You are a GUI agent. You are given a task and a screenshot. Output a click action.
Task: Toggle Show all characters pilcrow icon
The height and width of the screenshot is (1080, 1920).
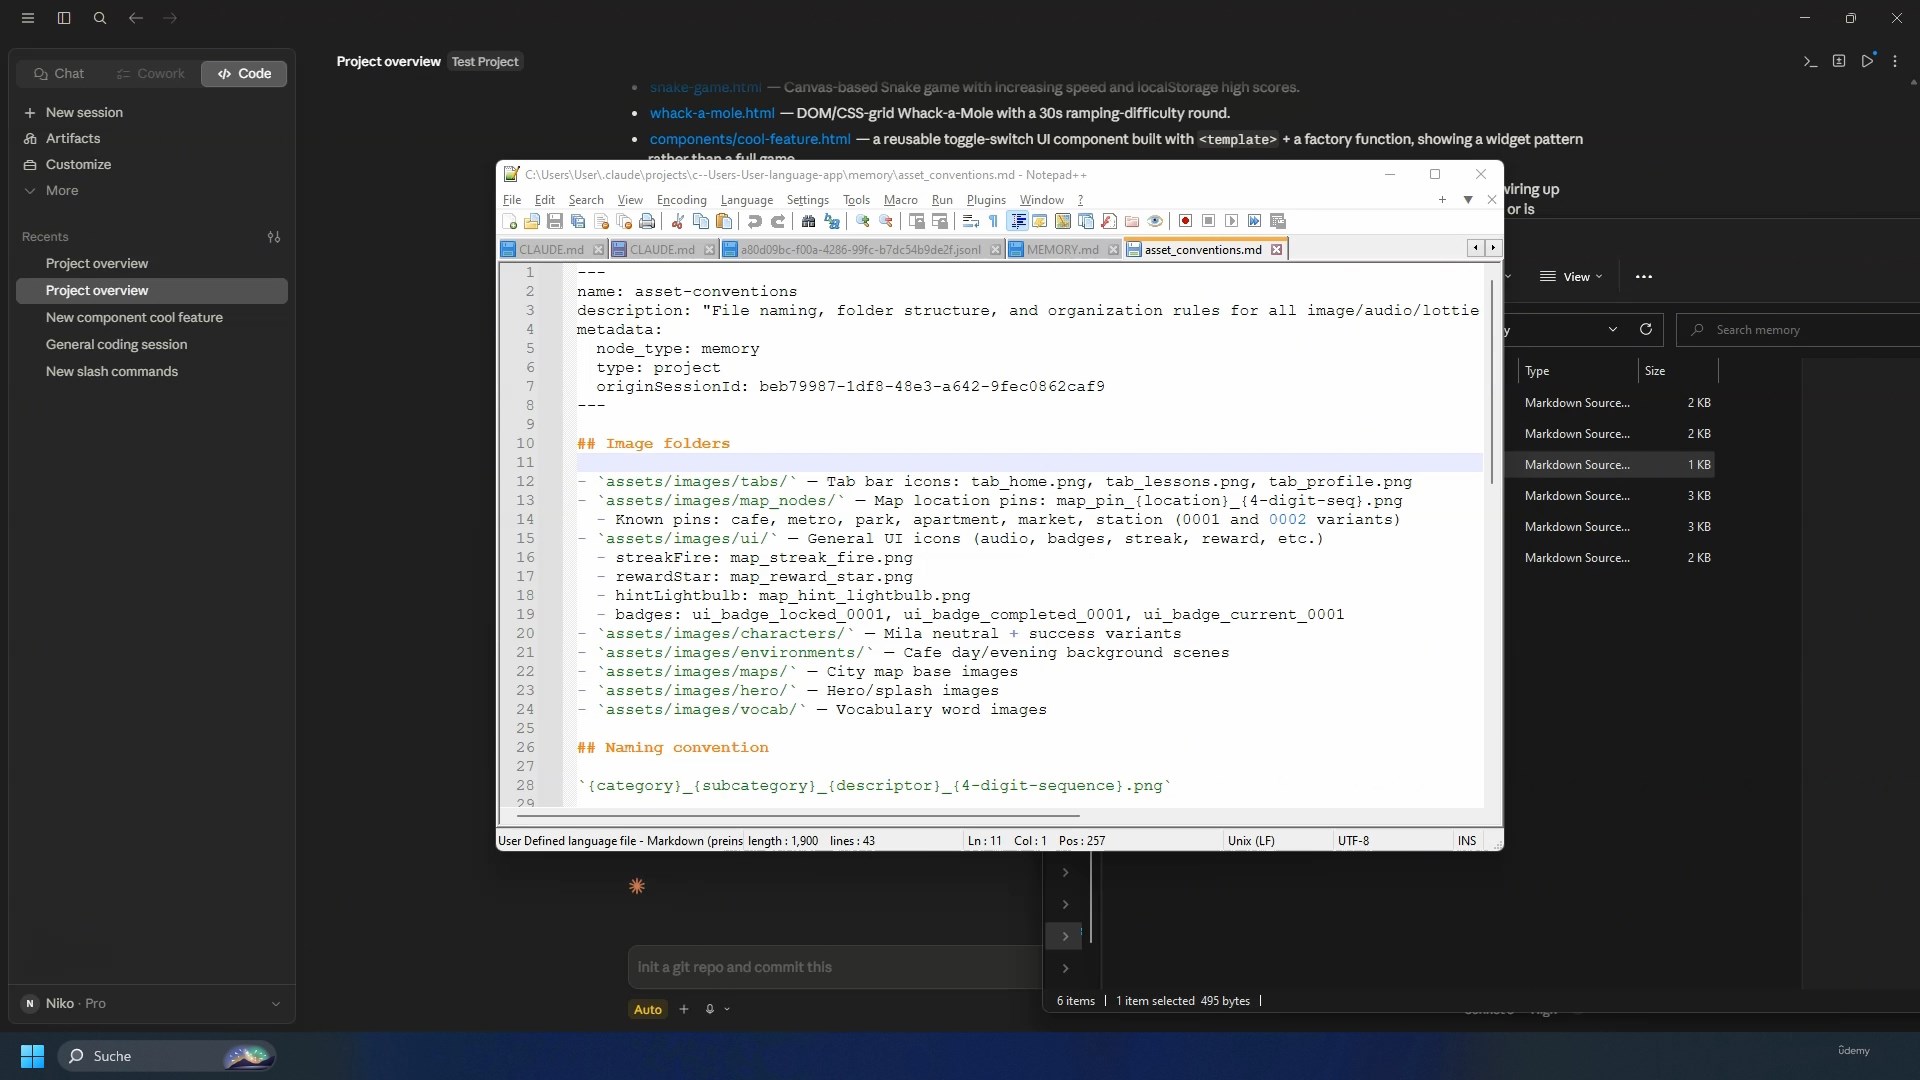(x=993, y=221)
